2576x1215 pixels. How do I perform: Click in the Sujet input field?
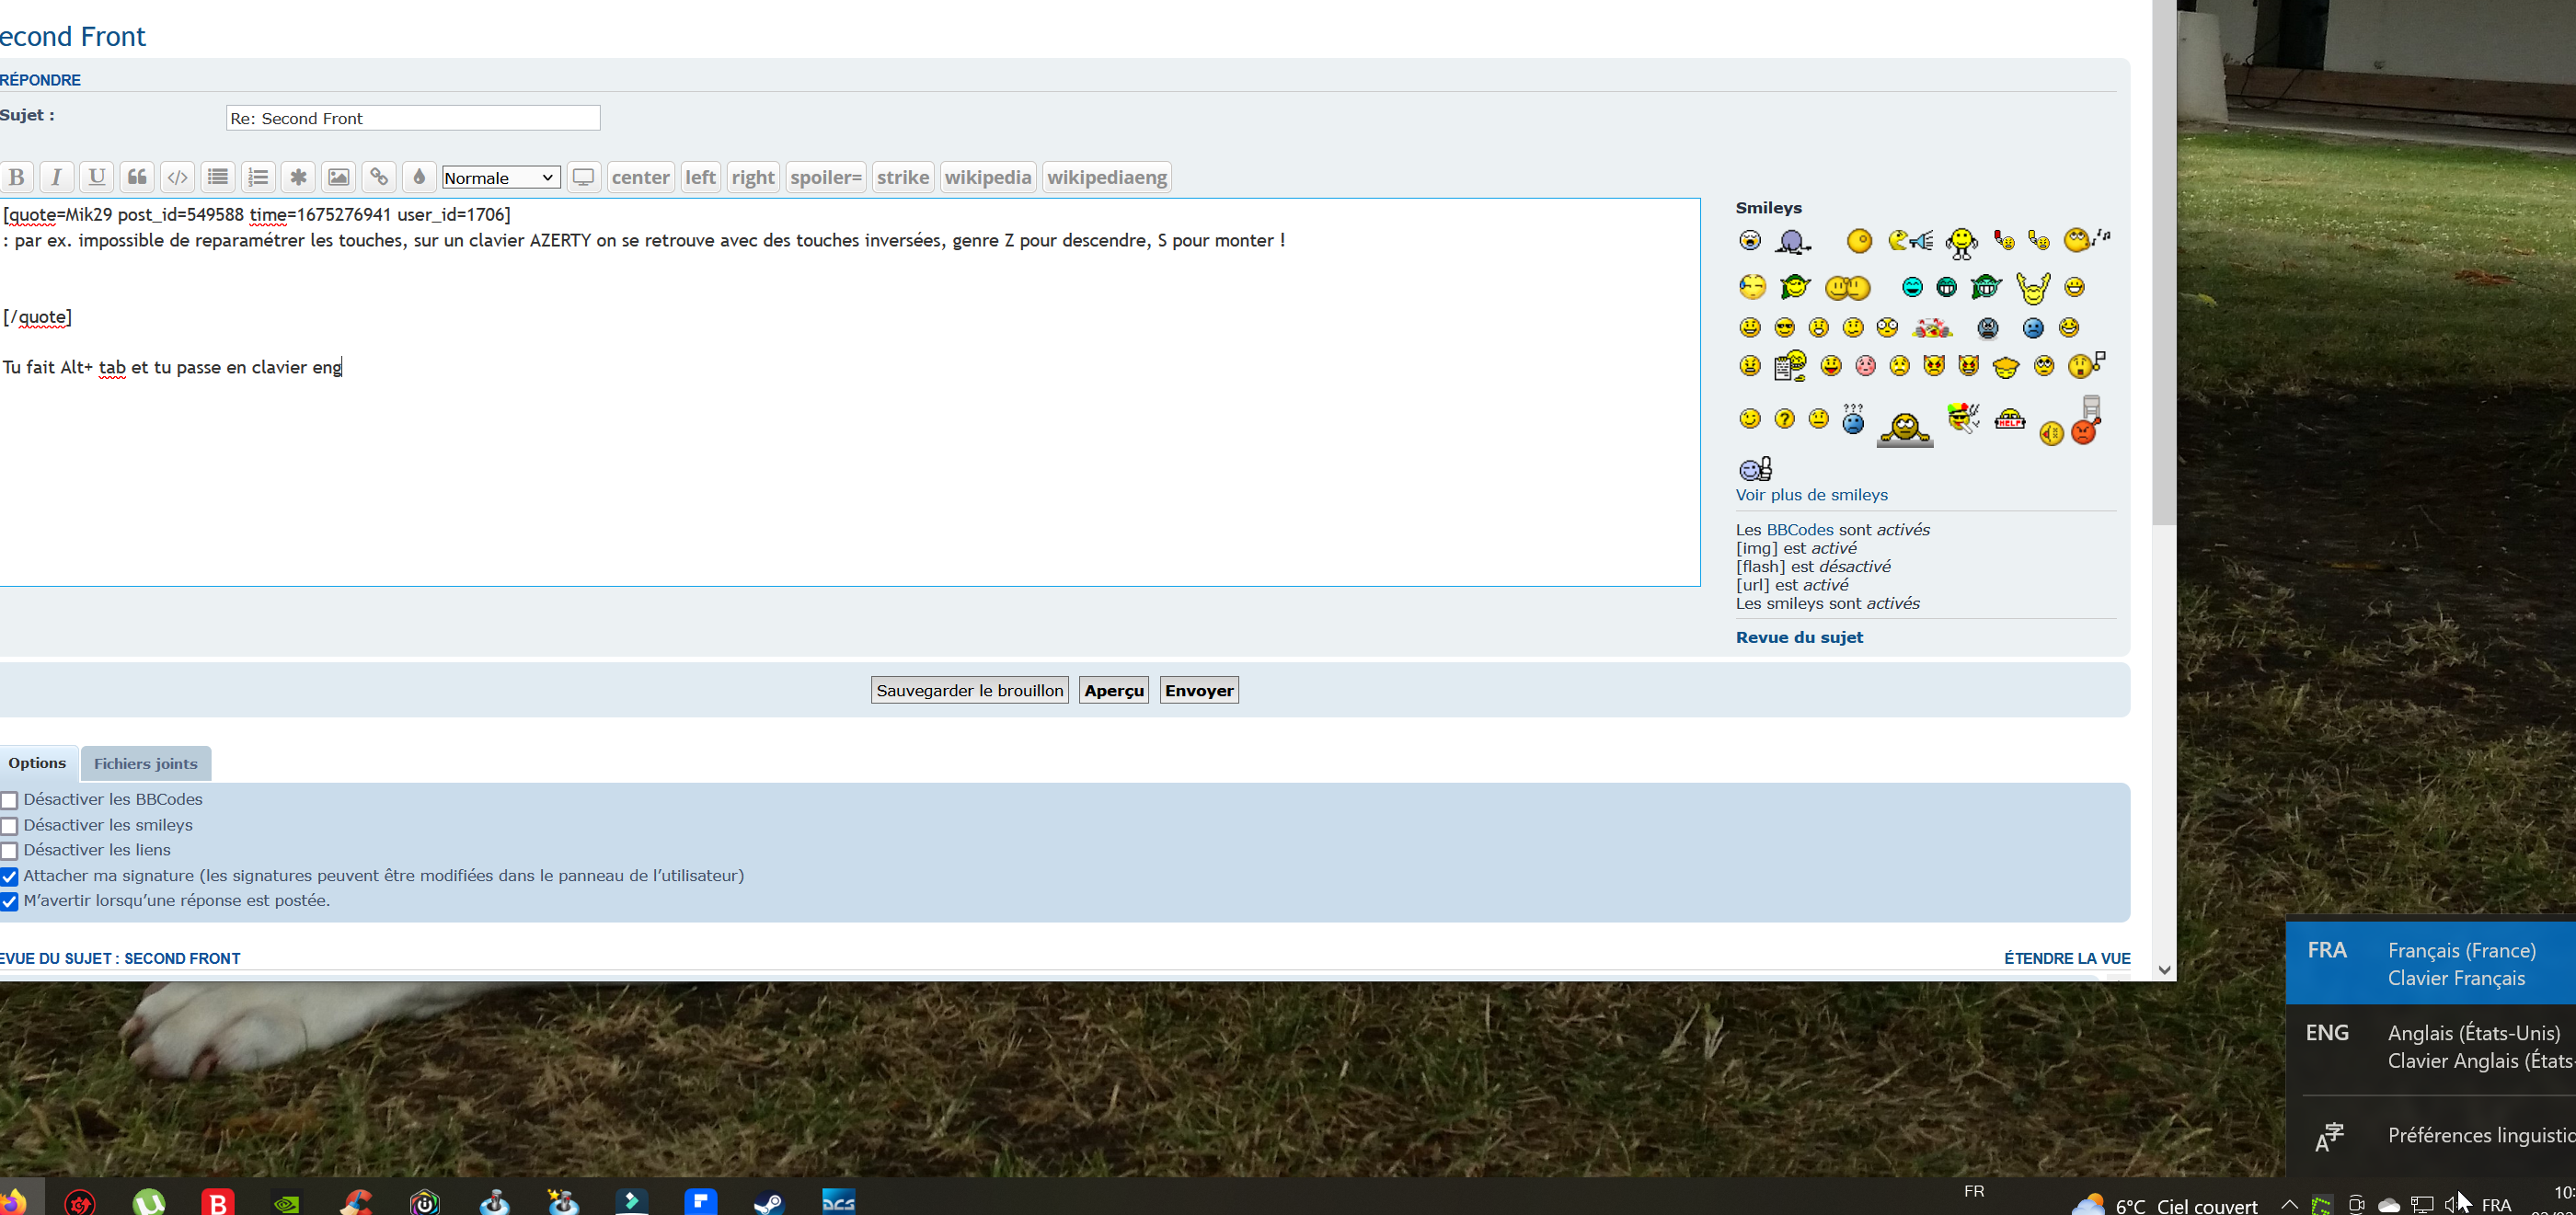pos(412,118)
